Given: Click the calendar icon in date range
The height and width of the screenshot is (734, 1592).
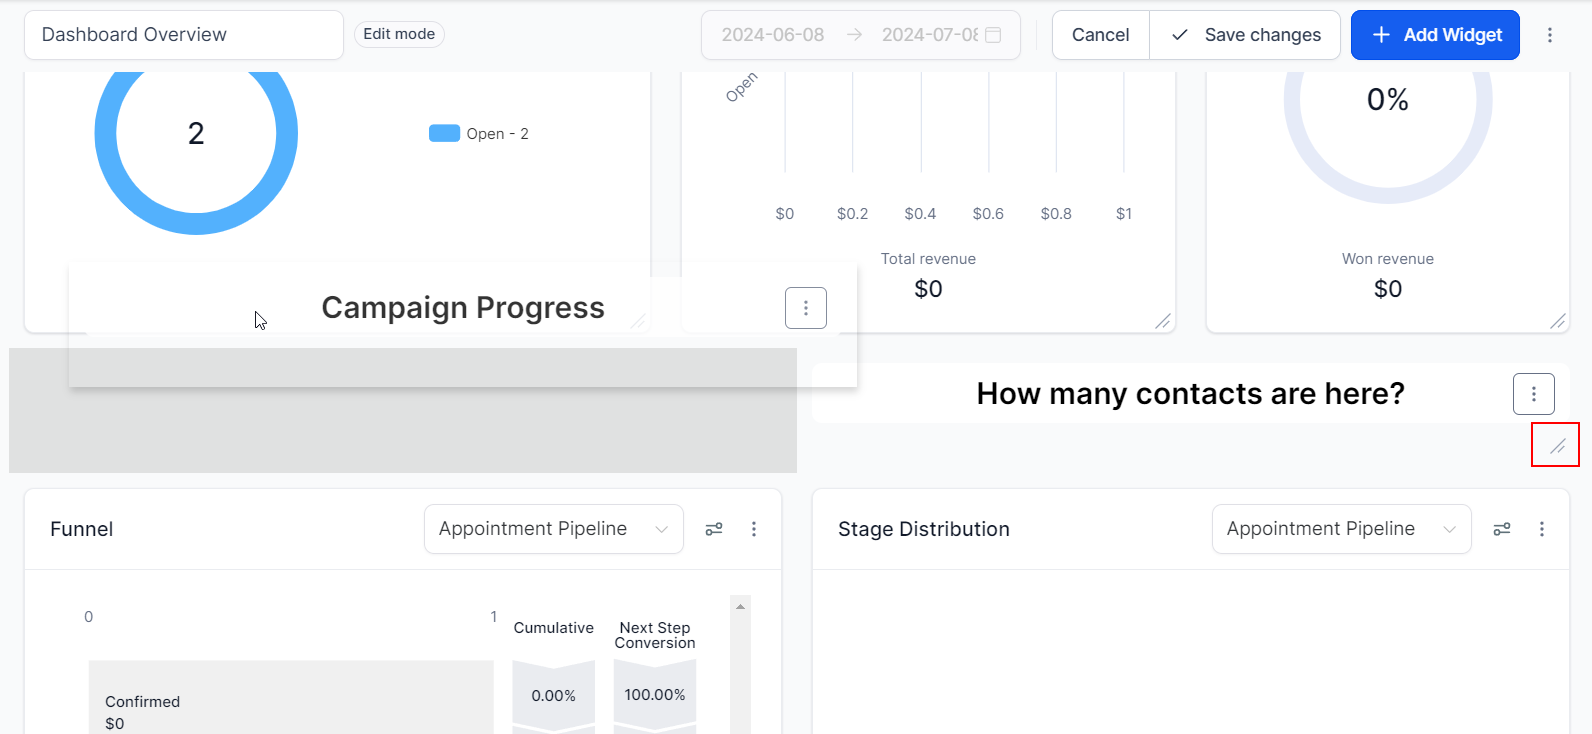Looking at the screenshot, I should coord(993,35).
